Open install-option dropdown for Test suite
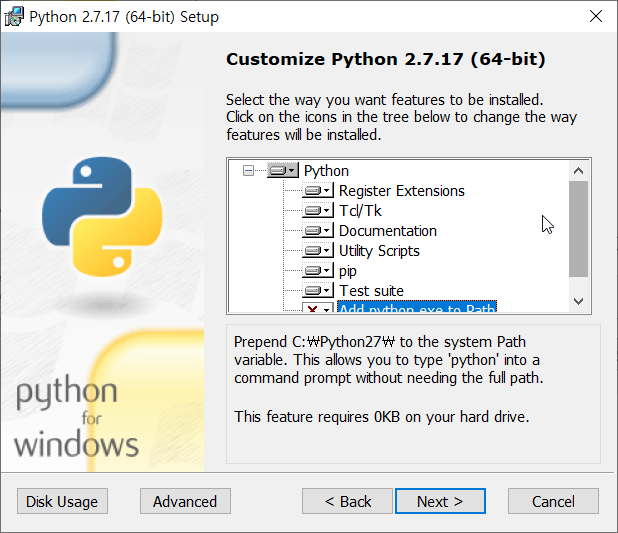Image resolution: width=618 pixels, height=533 pixels. [x=318, y=291]
